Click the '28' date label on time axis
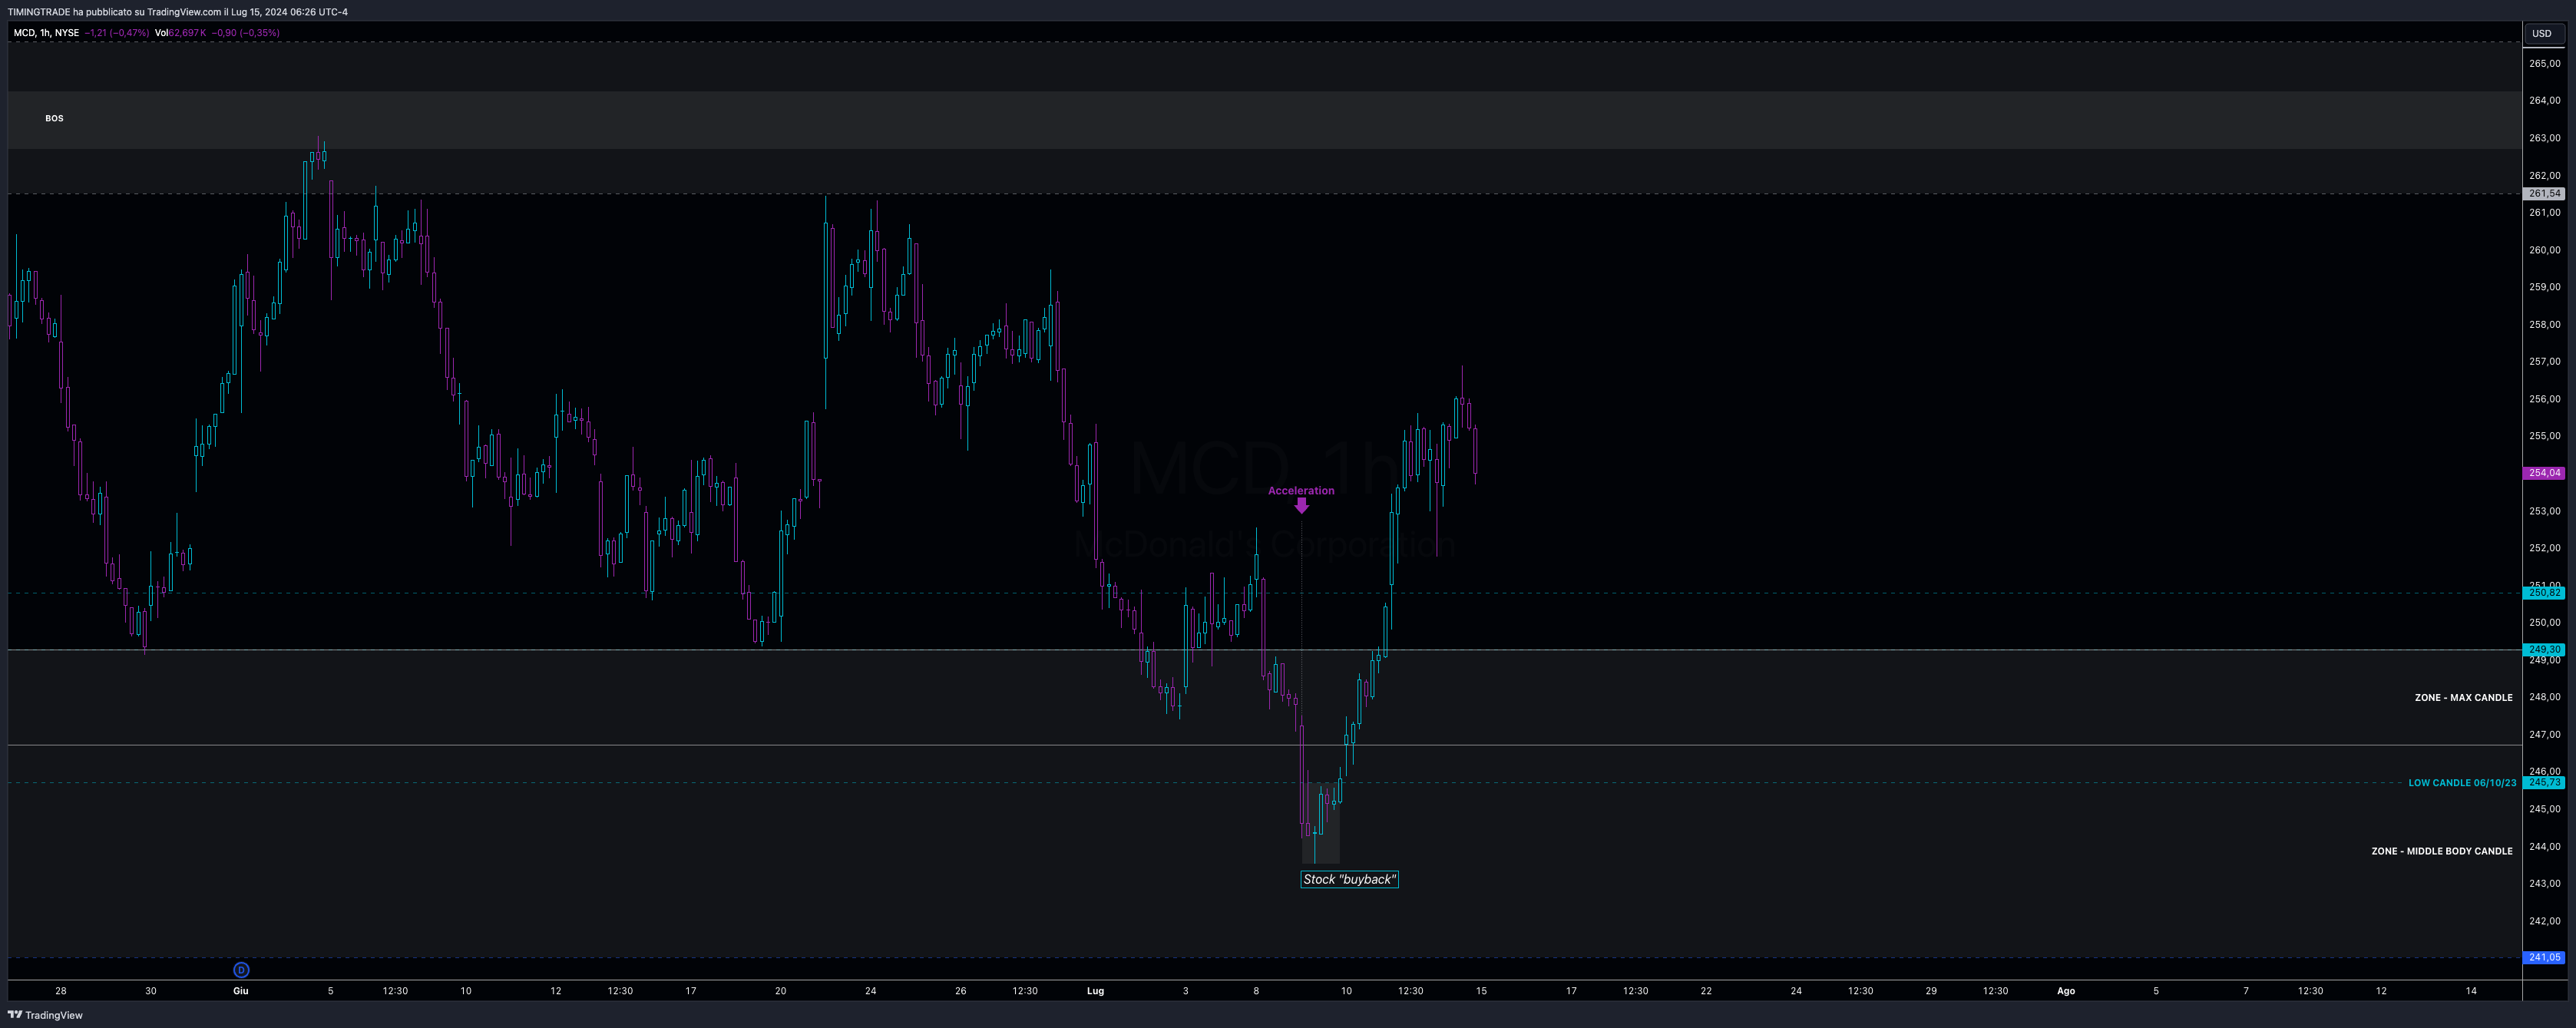The image size is (2576, 1028). [x=61, y=991]
